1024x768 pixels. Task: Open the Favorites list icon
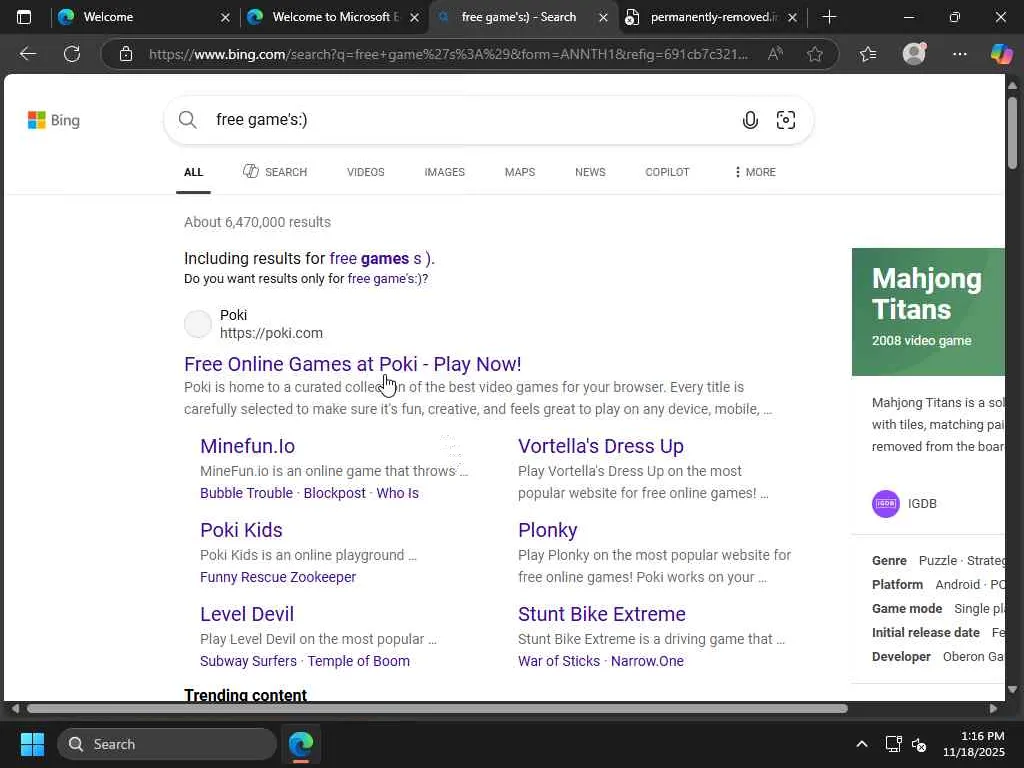pos(868,54)
